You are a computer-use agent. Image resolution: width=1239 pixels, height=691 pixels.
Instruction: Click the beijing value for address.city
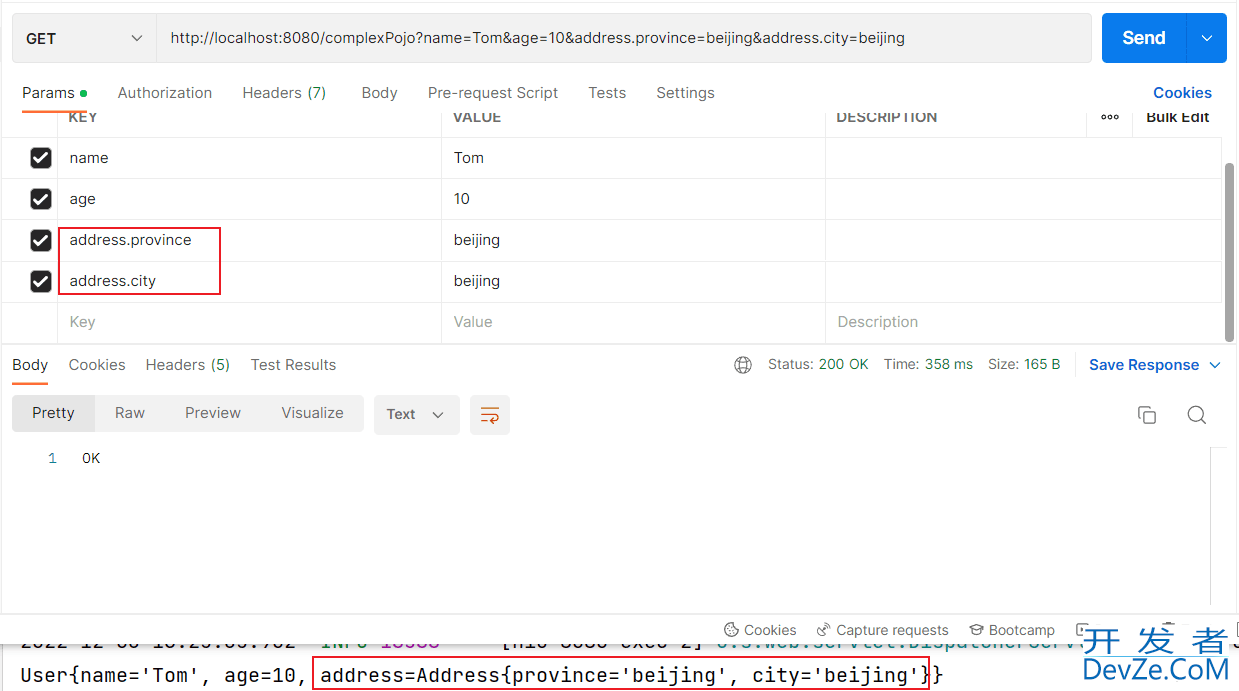pos(633,281)
